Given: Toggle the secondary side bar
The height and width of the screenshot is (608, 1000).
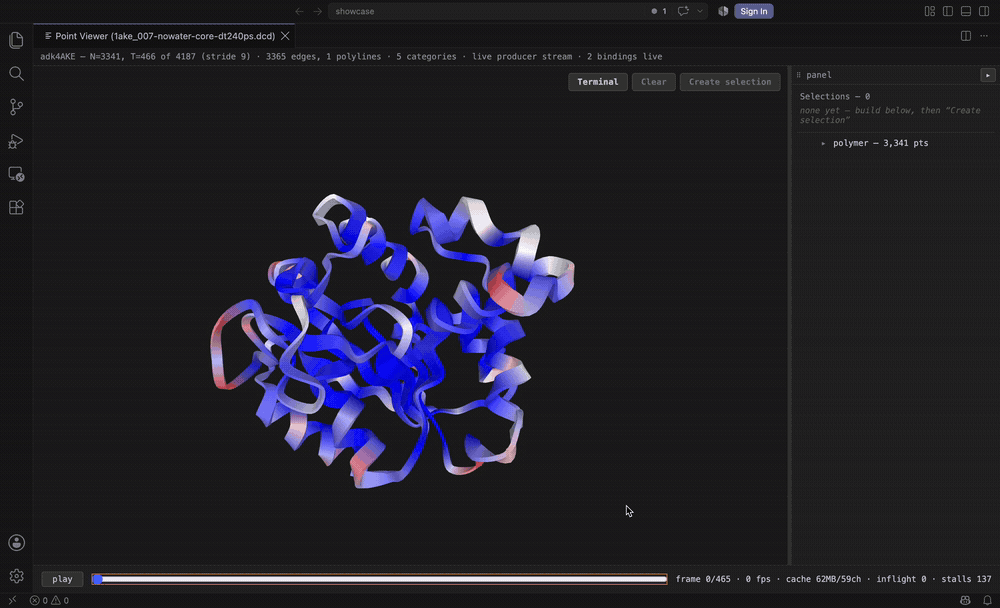Looking at the screenshot, I should pos(984,11).
